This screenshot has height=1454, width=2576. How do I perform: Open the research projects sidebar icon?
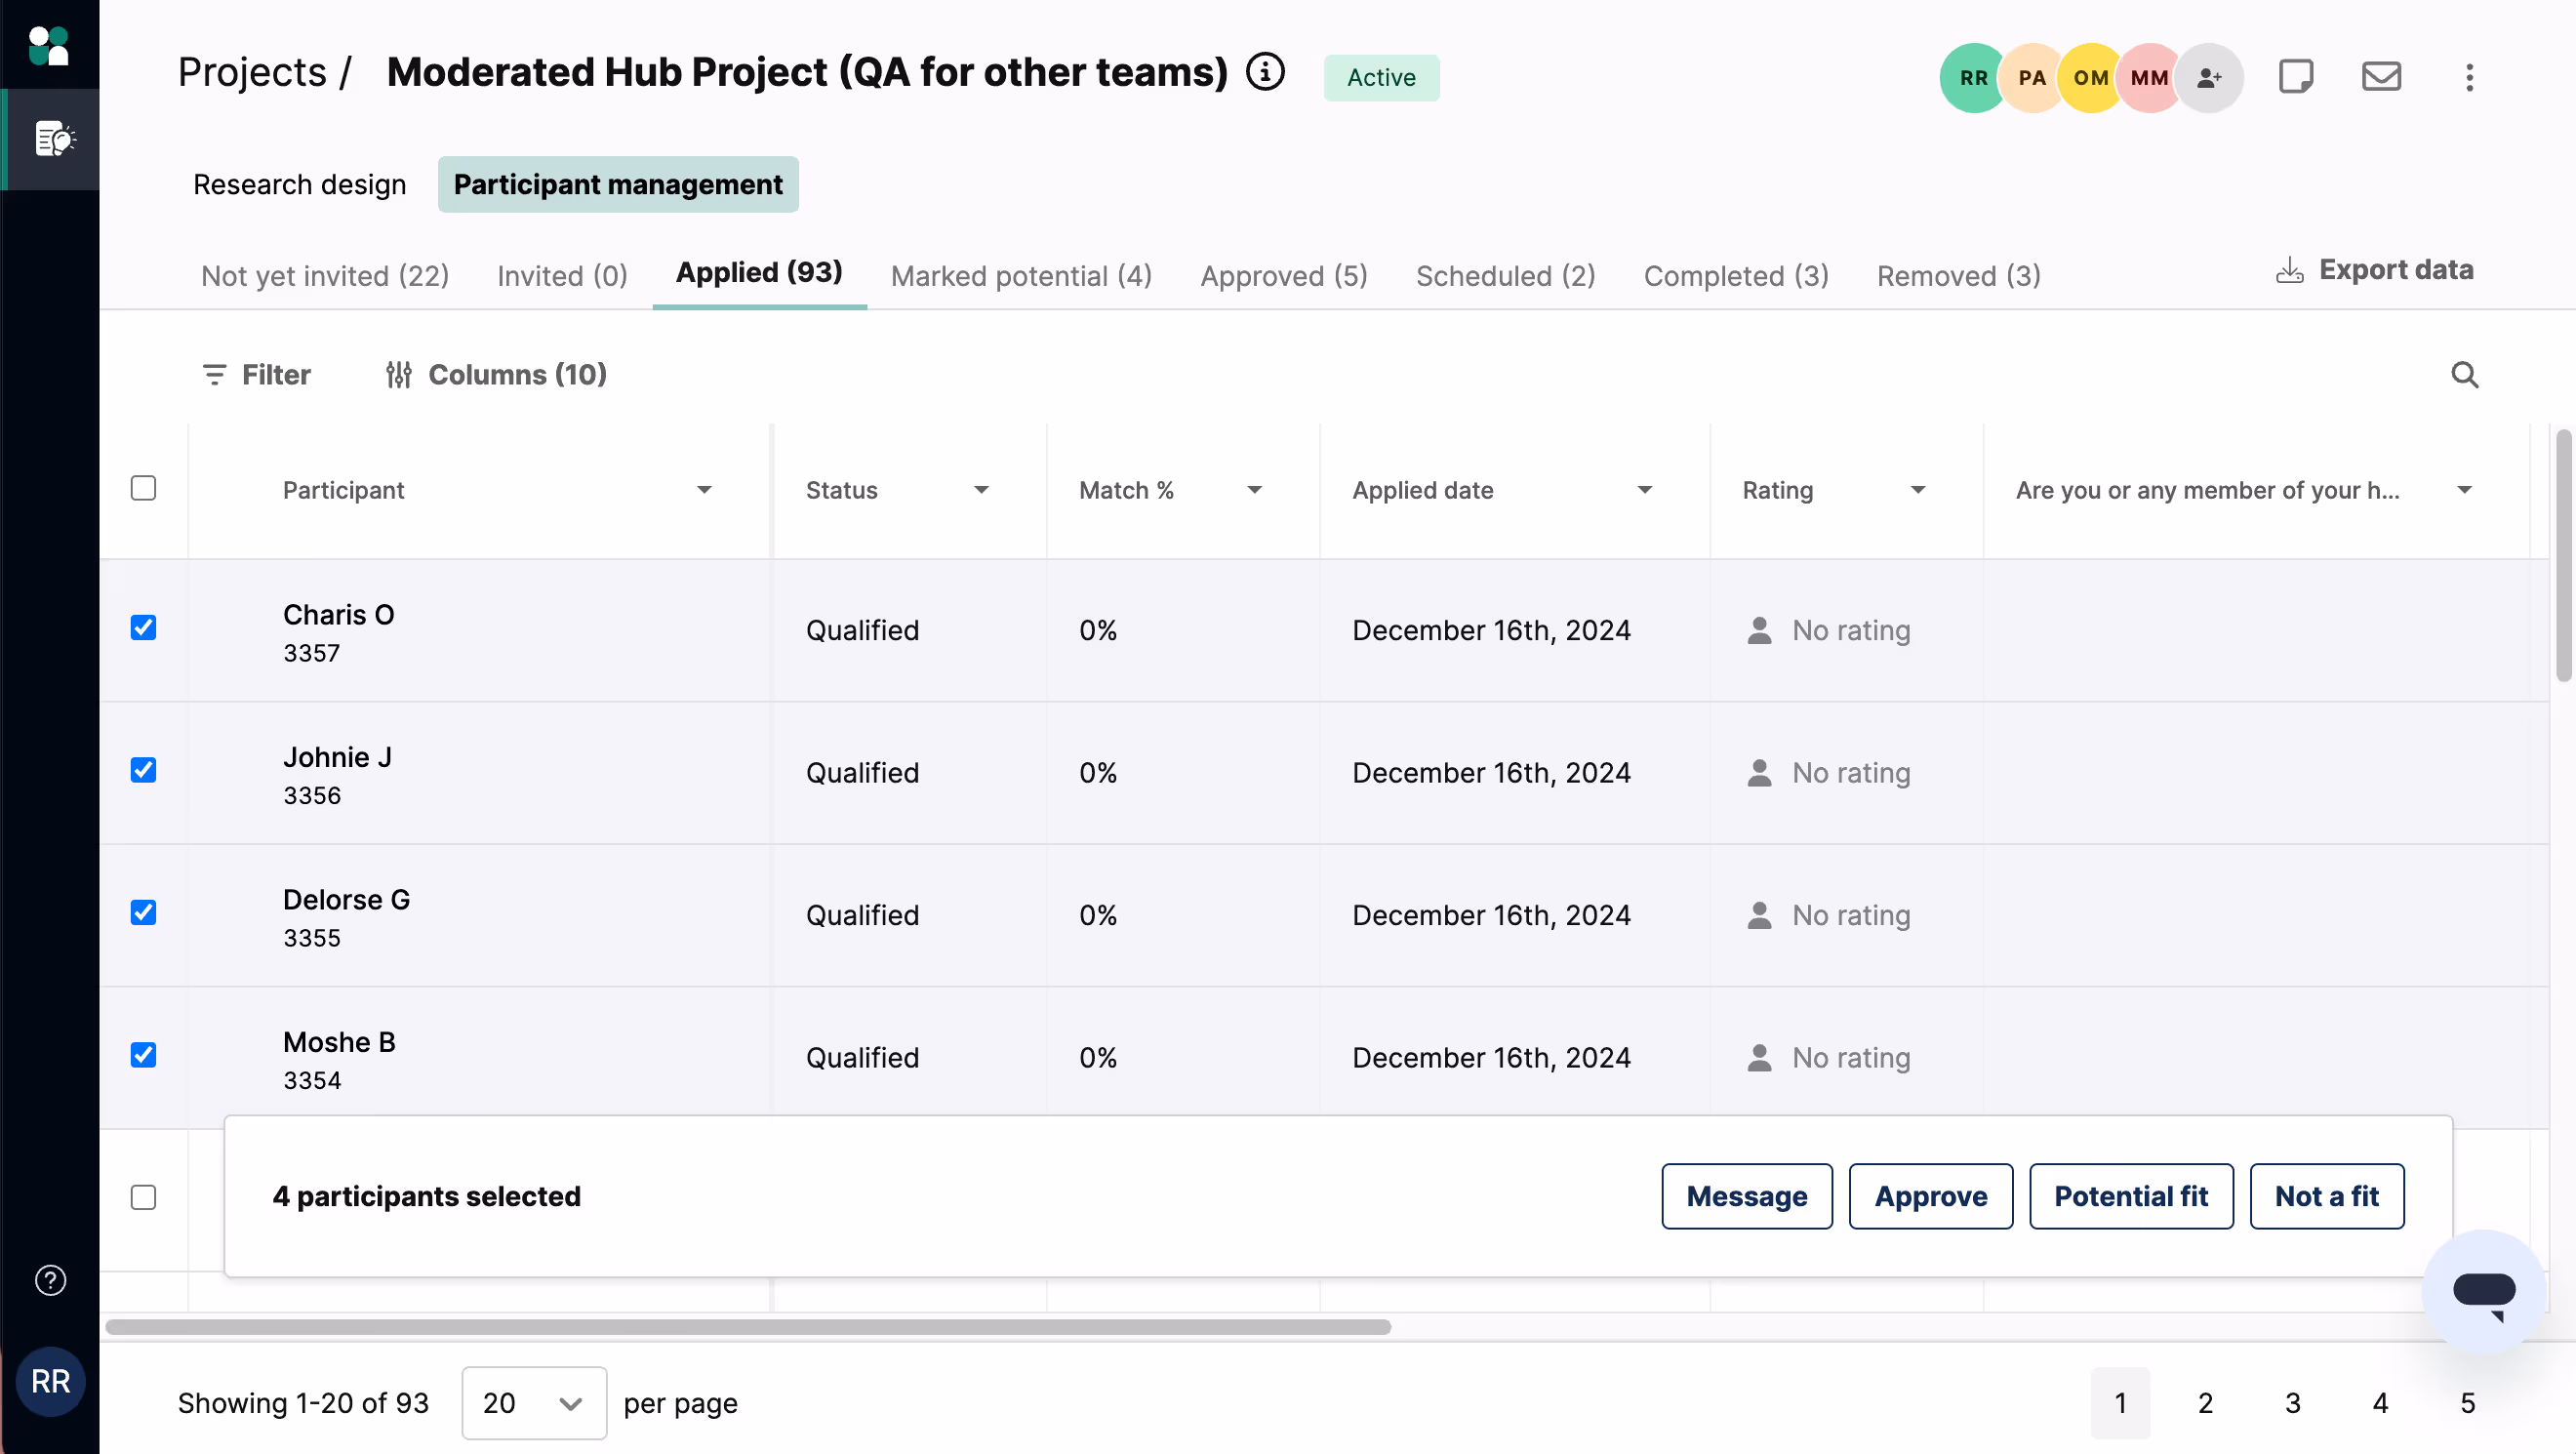pyautogui.click(x=52, y=139)
